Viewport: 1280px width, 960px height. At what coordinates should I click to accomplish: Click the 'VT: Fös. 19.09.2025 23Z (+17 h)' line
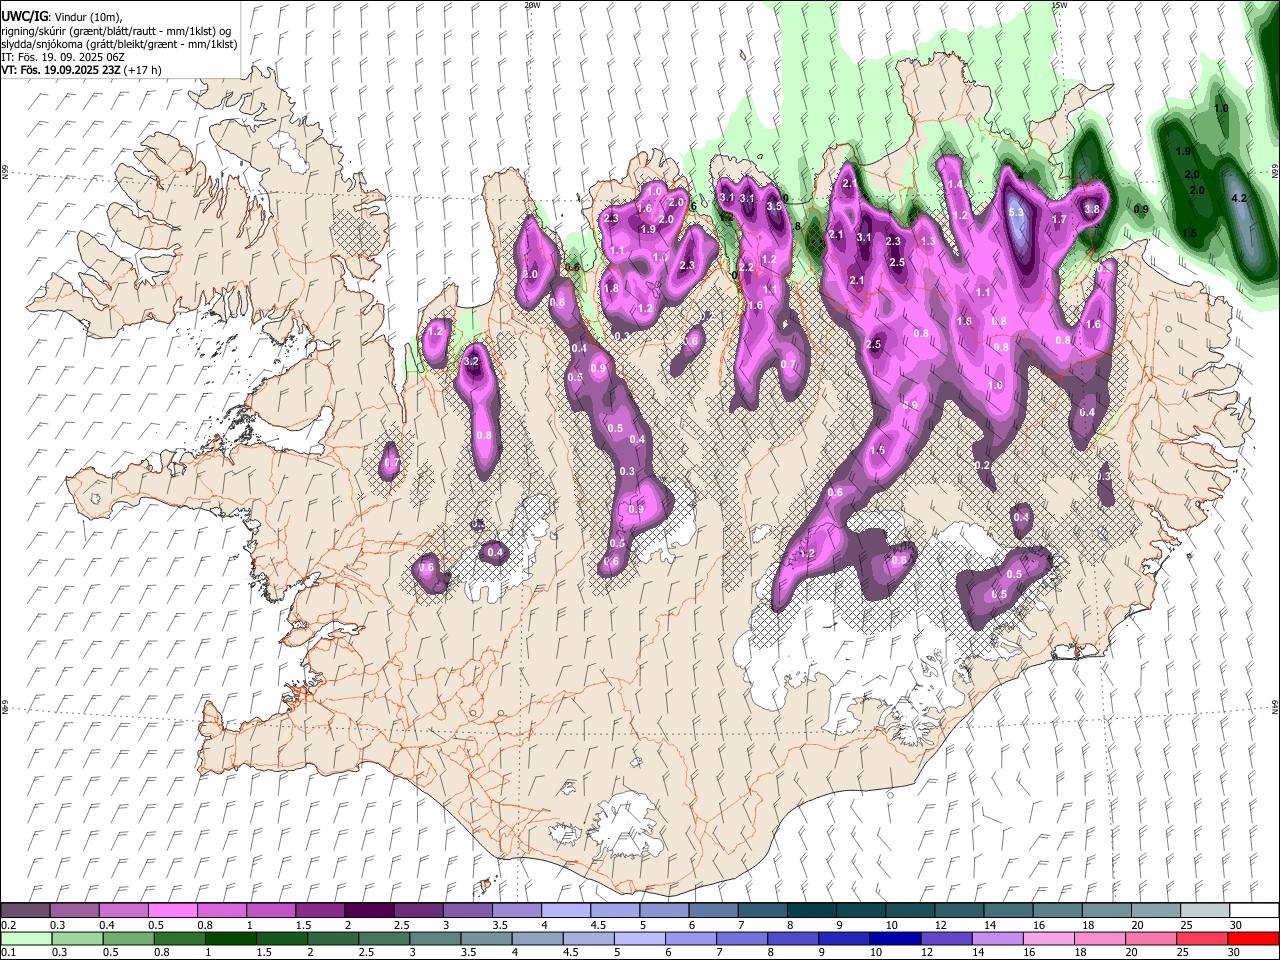[x=81, y=70]
